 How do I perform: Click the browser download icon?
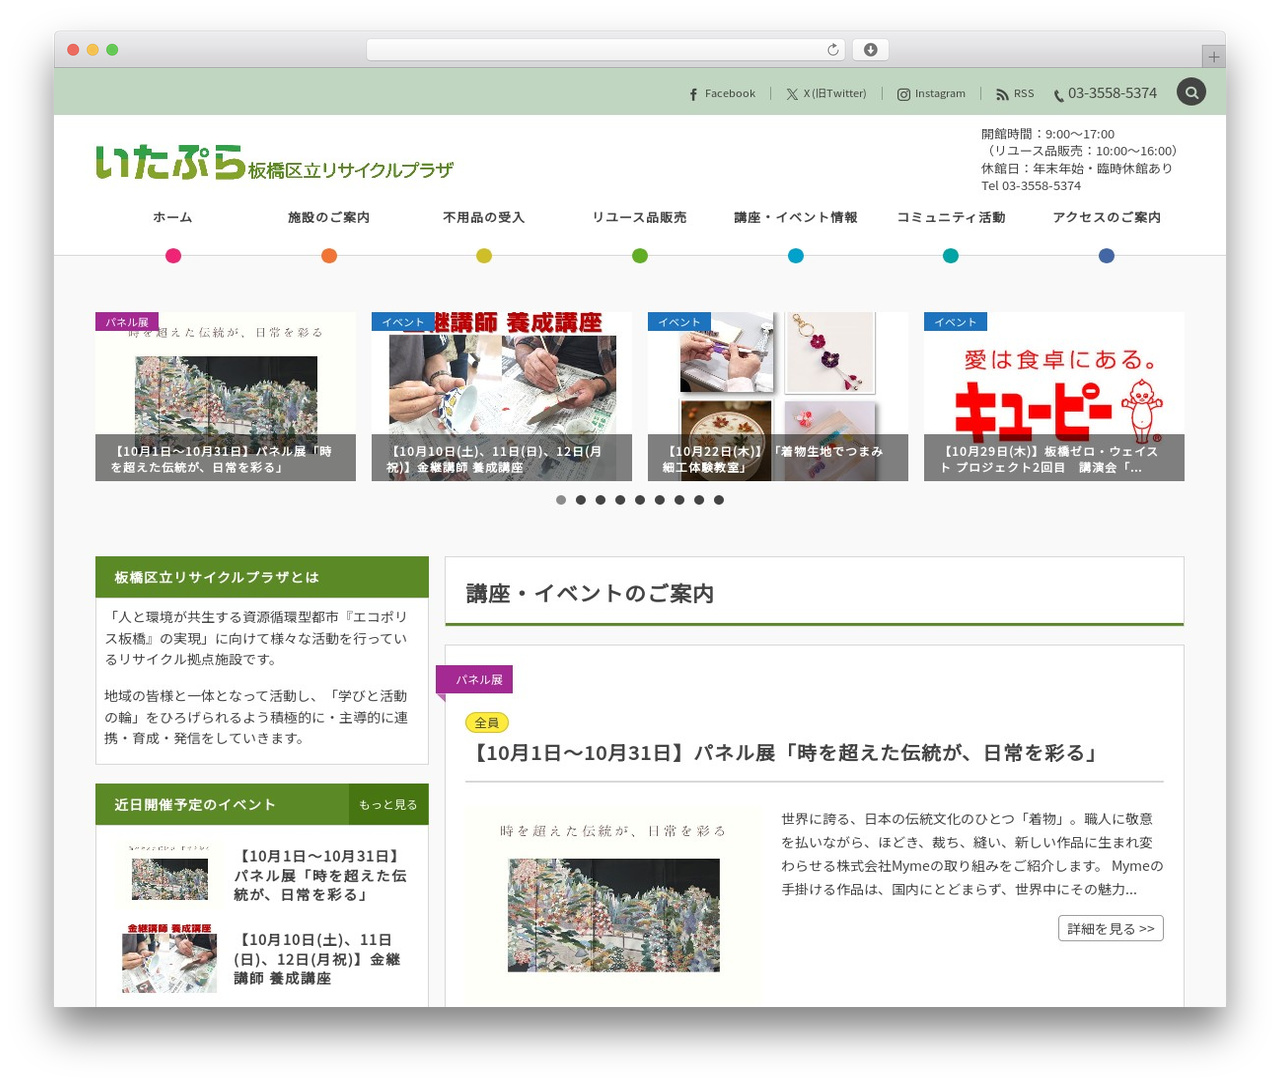(871, 49)
